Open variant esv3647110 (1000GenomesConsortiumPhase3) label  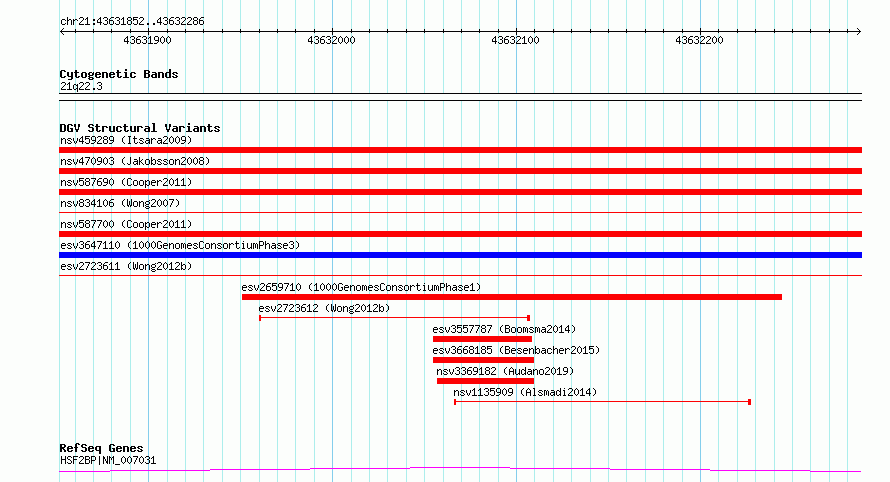(180, 245)
